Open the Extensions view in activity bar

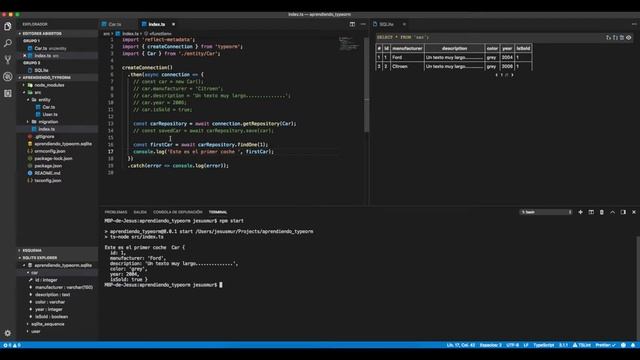coord(8,93)
